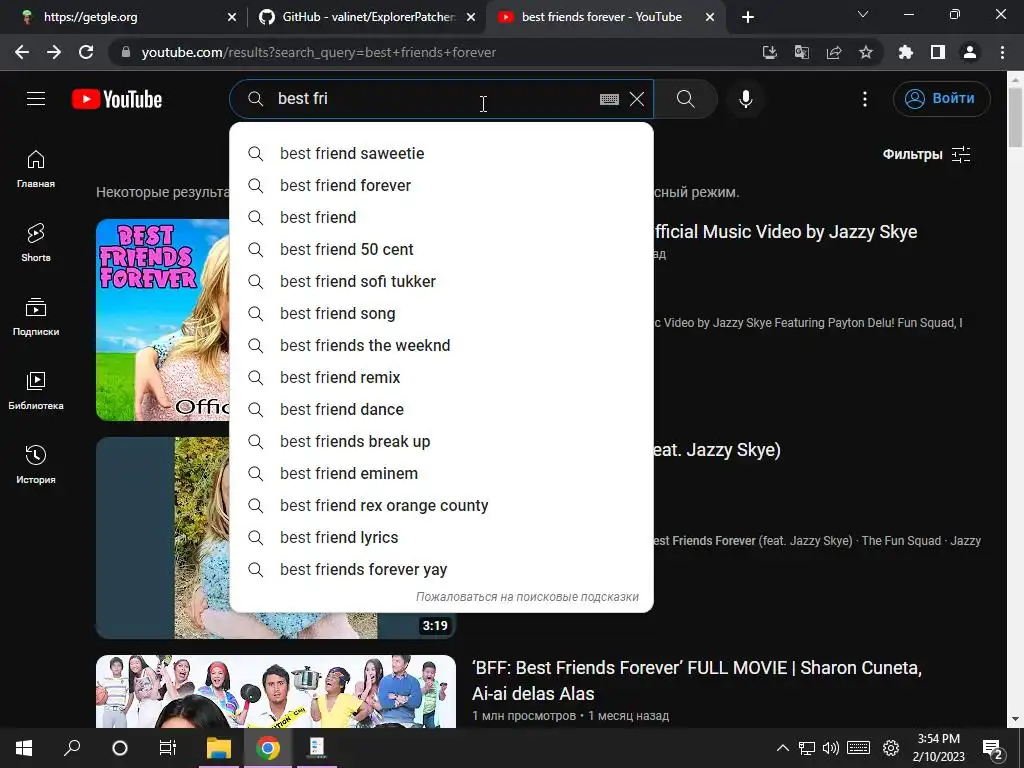The height and width of the screenshot is (768, 1024).
Task: Clear the search query with the X icon
Action: [x=637, y=99]
